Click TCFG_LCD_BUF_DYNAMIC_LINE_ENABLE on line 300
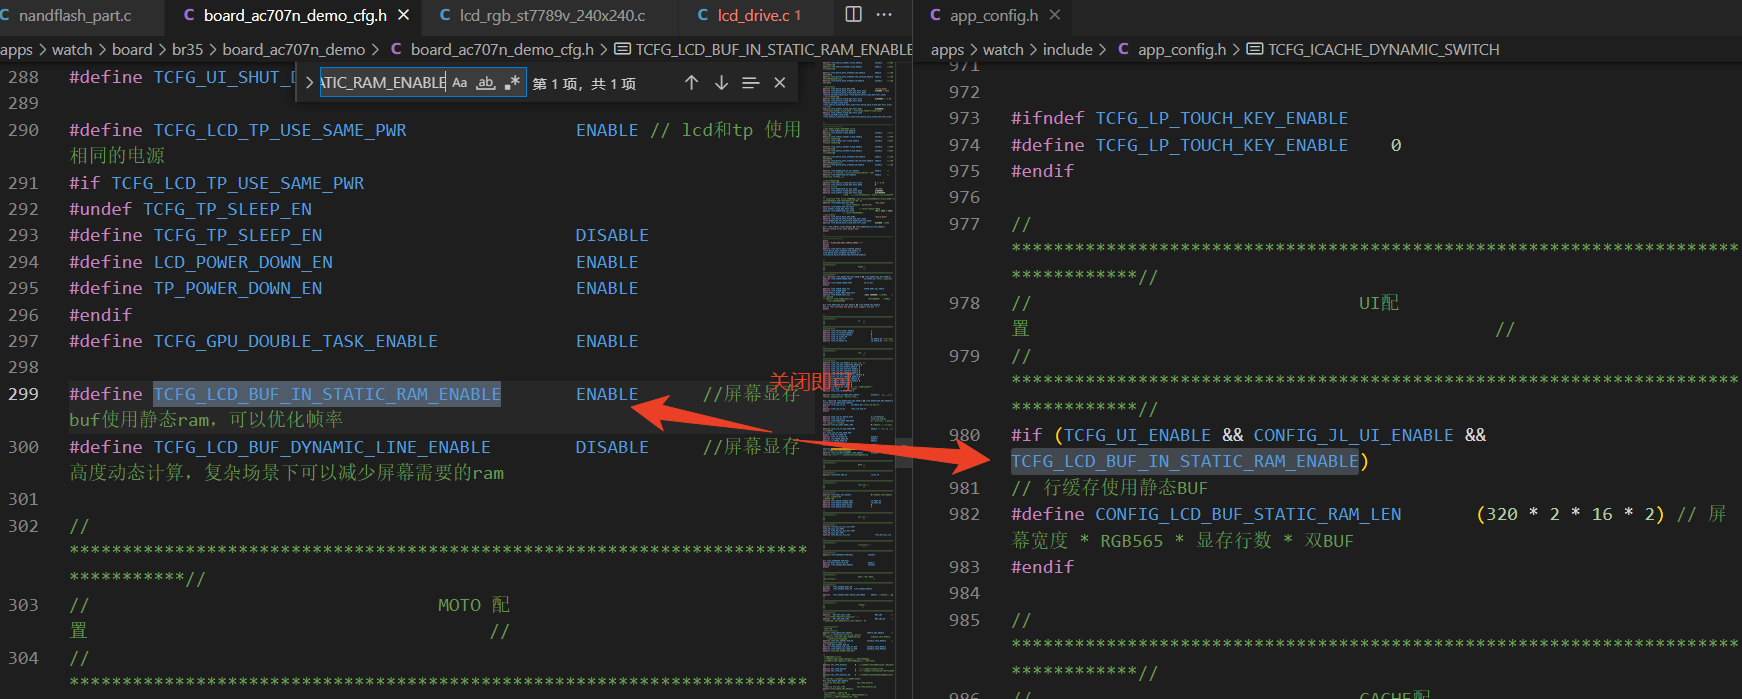1742x699 pixels. tap(322, 447)
